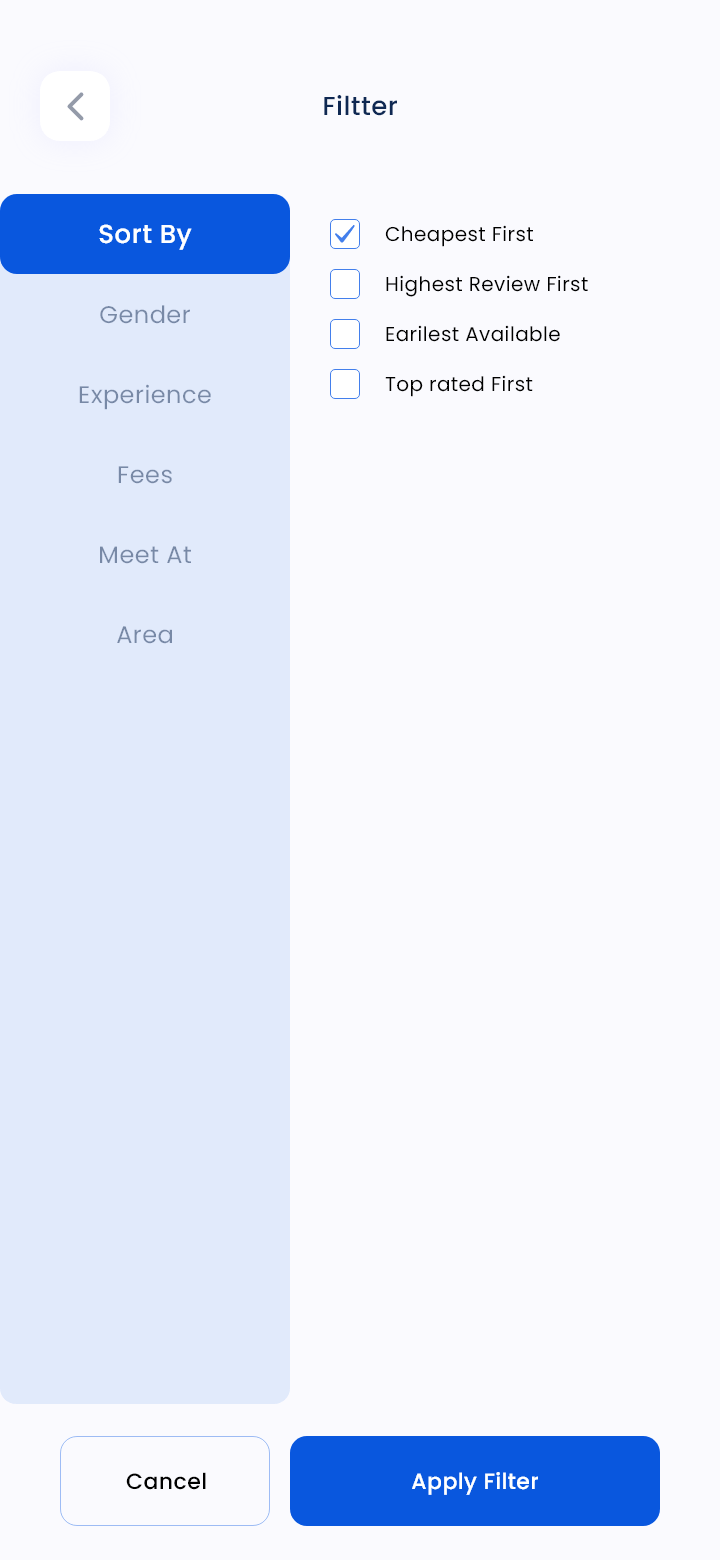The height and width of the screenshot is (1560, 720).
Task: Show the Fees filter options
Action: [145, 474]
